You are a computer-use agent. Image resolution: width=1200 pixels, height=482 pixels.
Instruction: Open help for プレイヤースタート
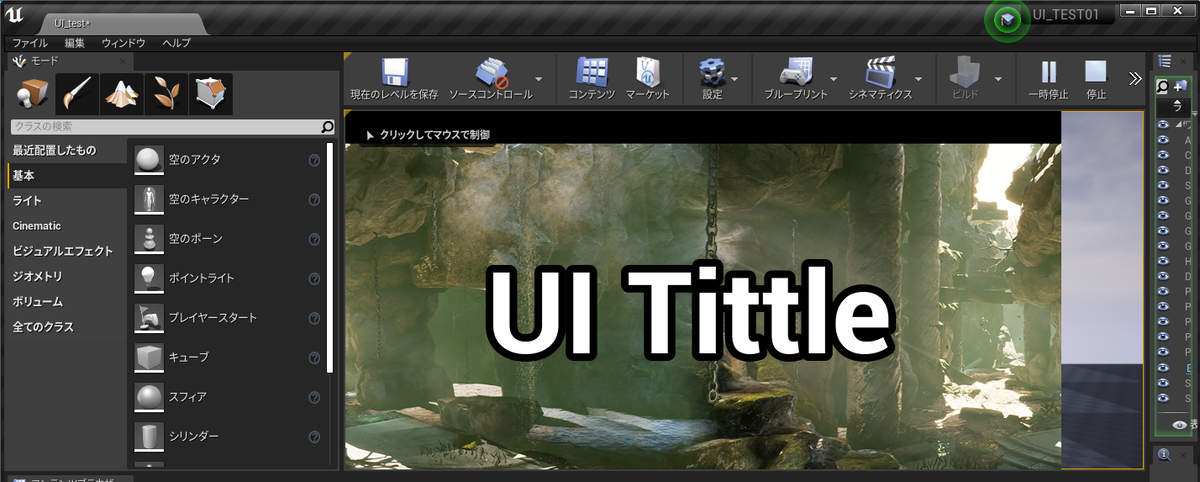(314, 318)
